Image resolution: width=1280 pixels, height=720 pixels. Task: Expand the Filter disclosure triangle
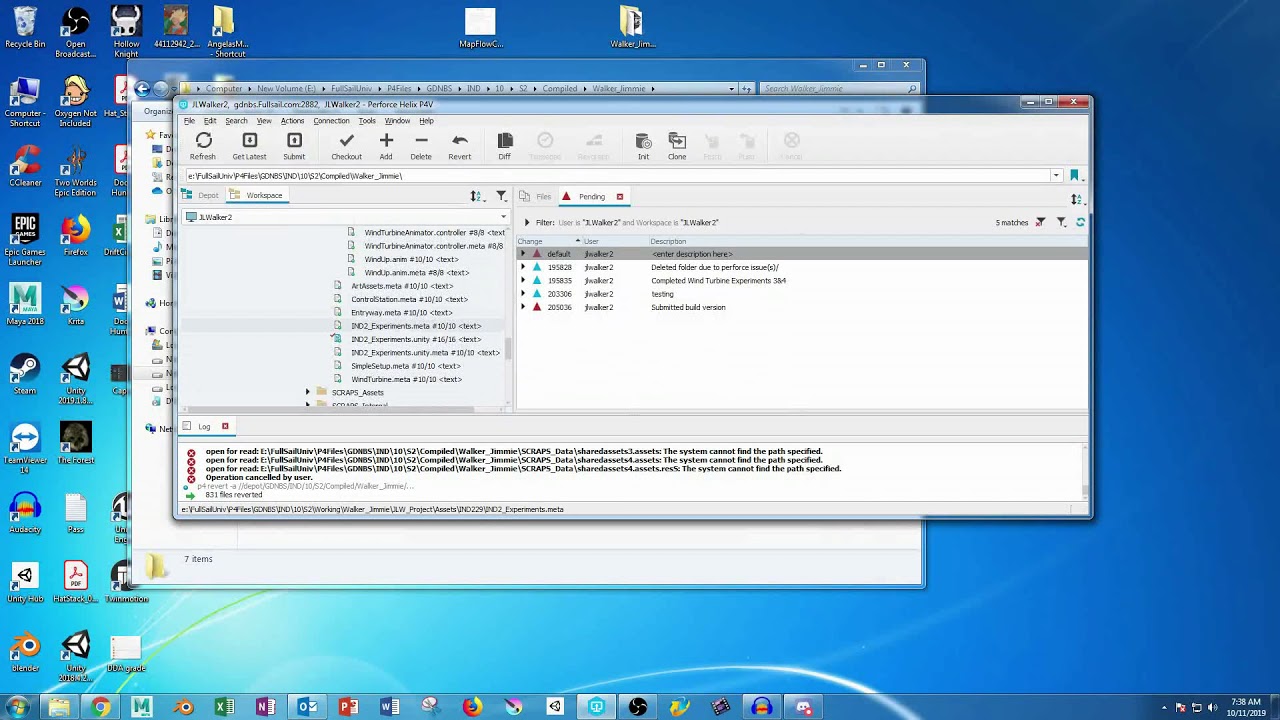(x=527, y=223)
